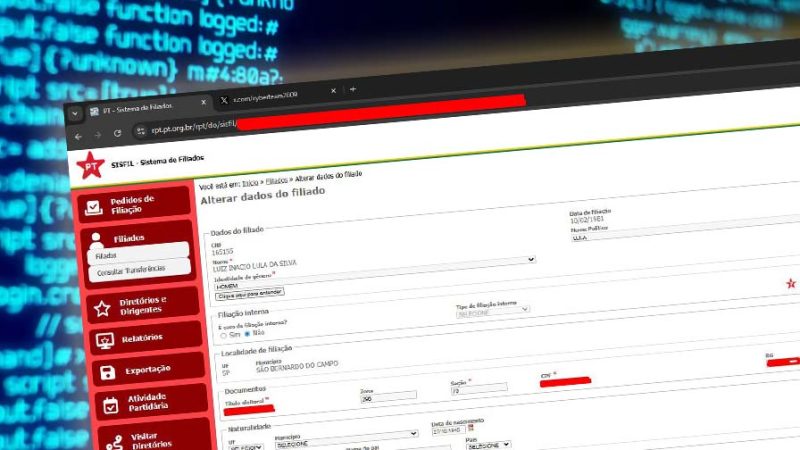
Task: Select the Filiados submenu item
Action: (x=138, y=254)
